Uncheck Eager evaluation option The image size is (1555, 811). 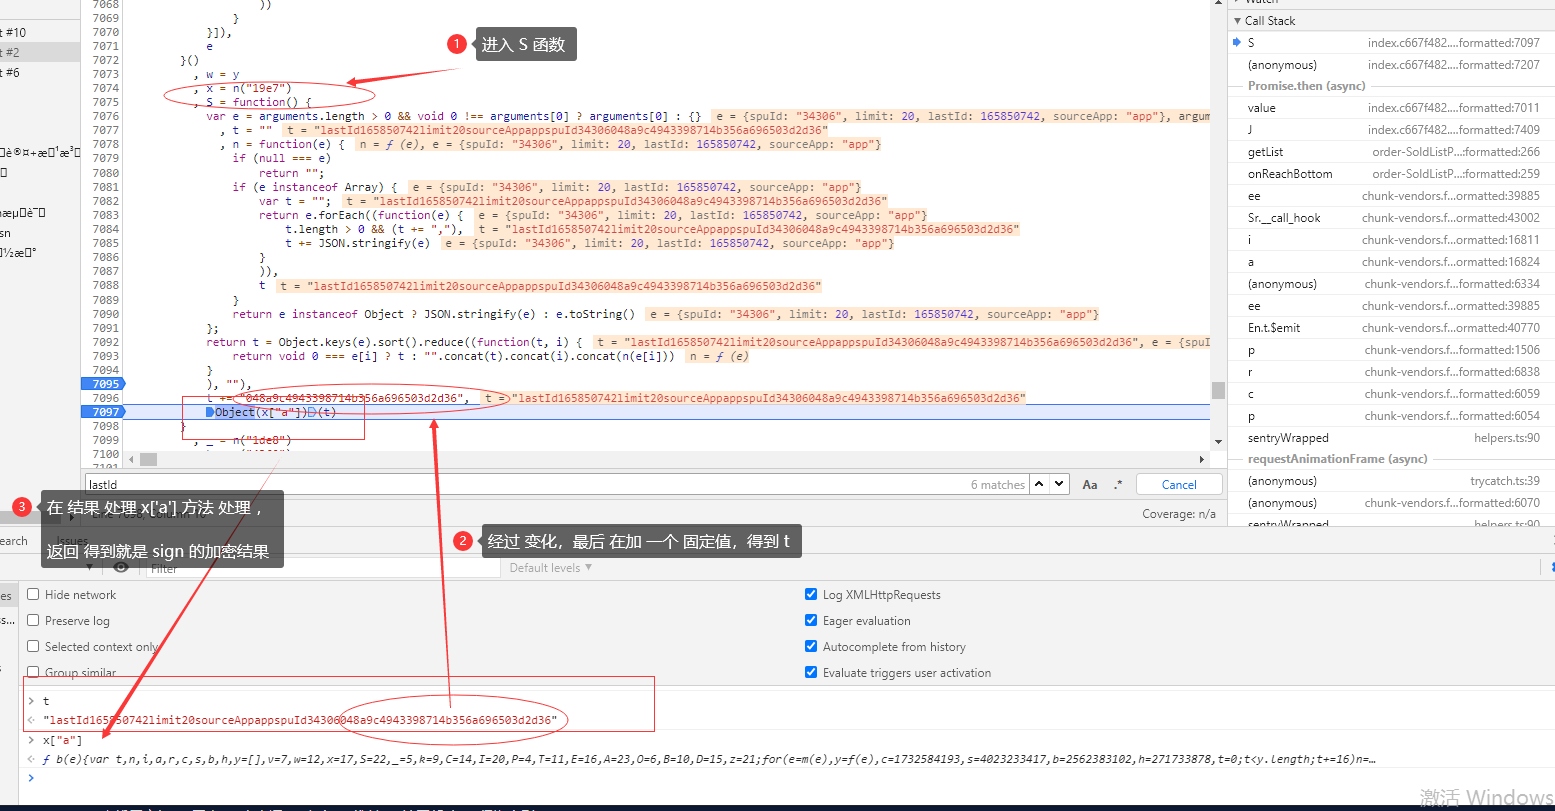click(x=811, y=620)
